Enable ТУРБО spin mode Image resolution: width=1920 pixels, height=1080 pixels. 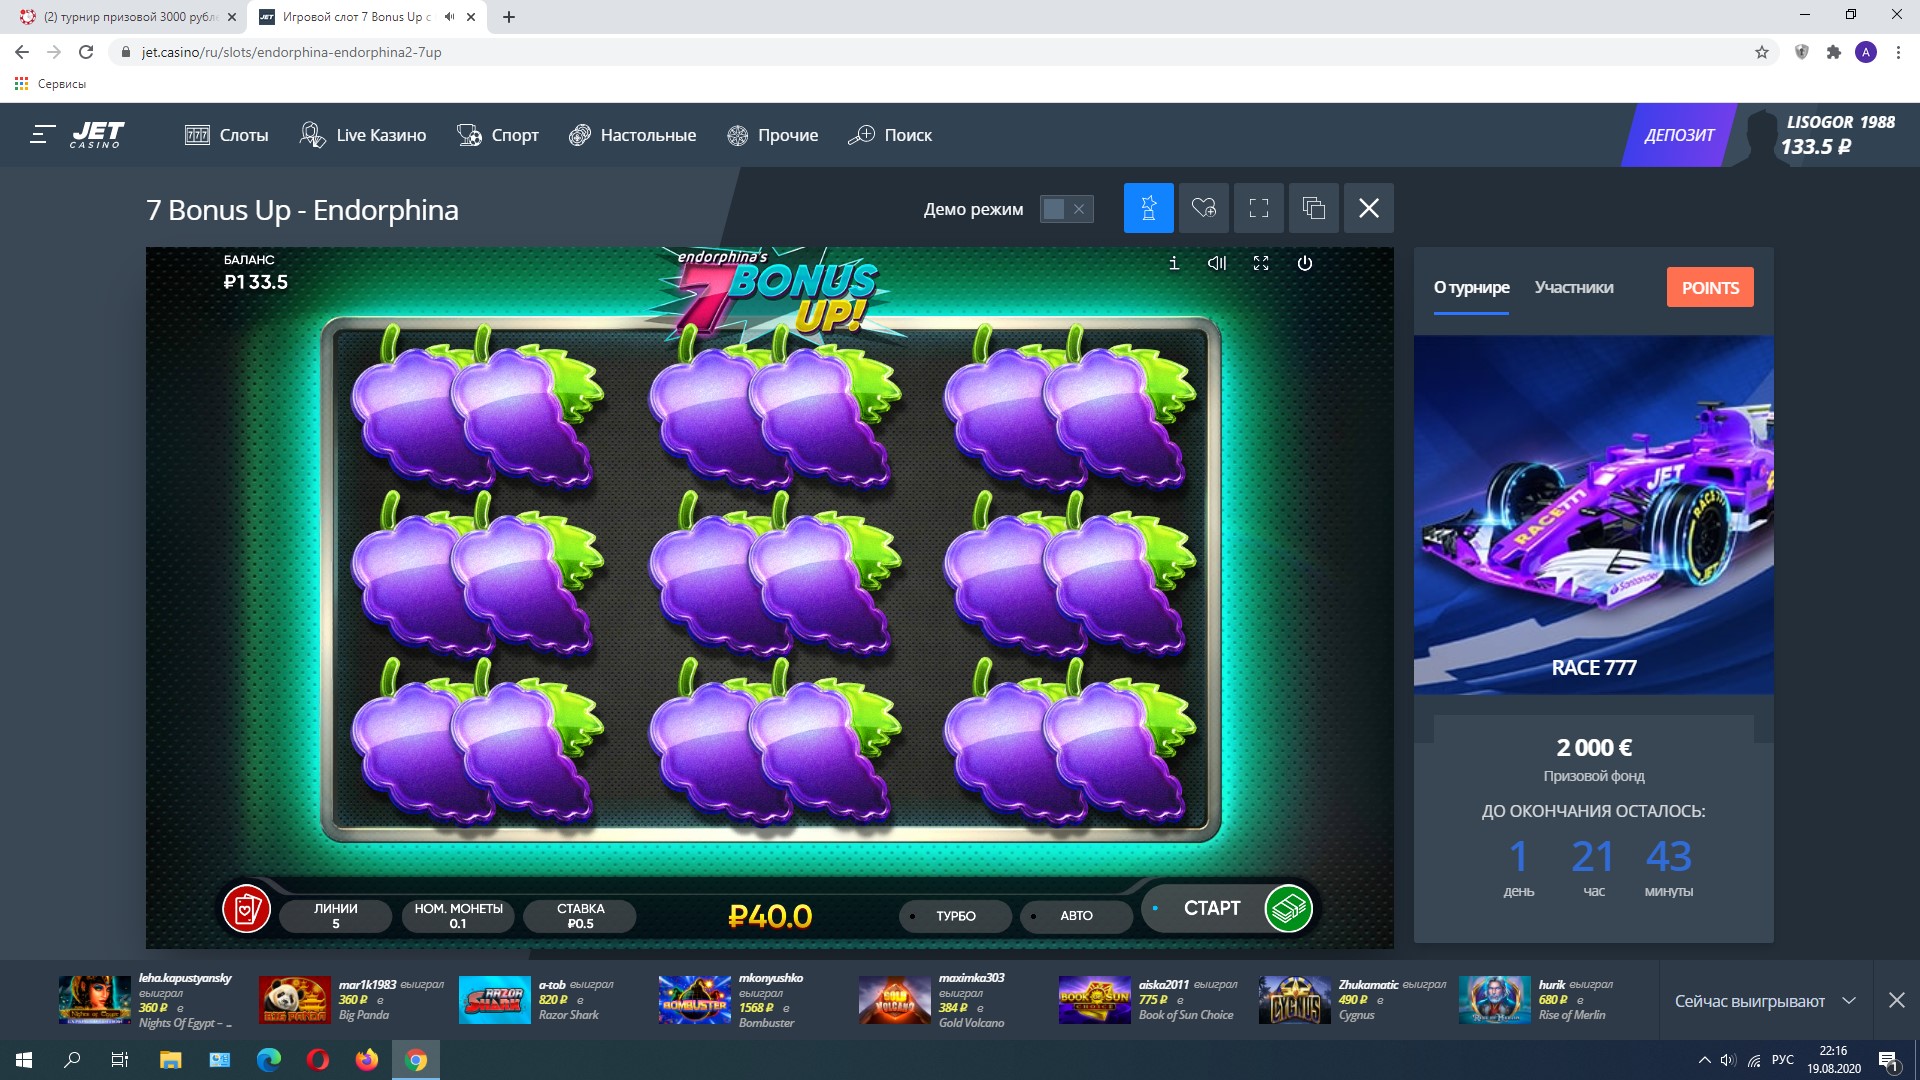955,915
